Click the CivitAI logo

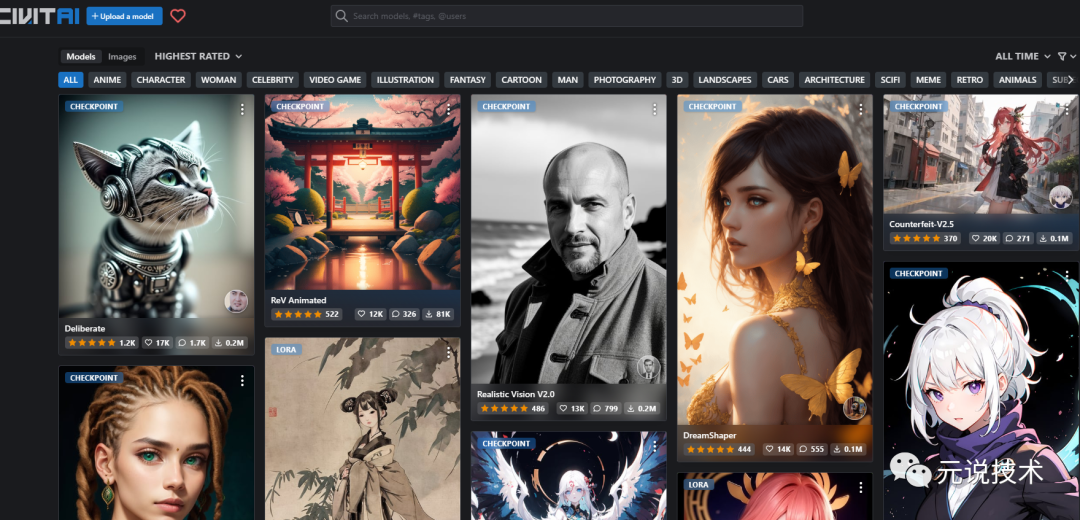pyautogui.click(x=39, y=17)
